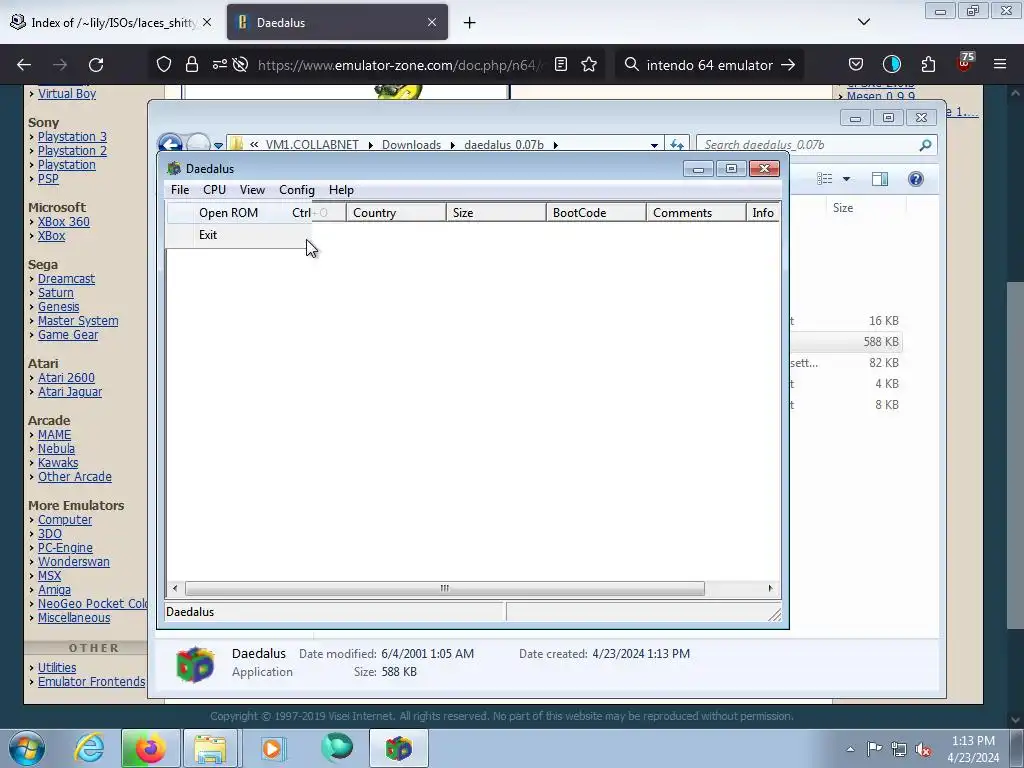Open the View menu in Daedalus
The image size is (1024, 768).
(252, 190)
